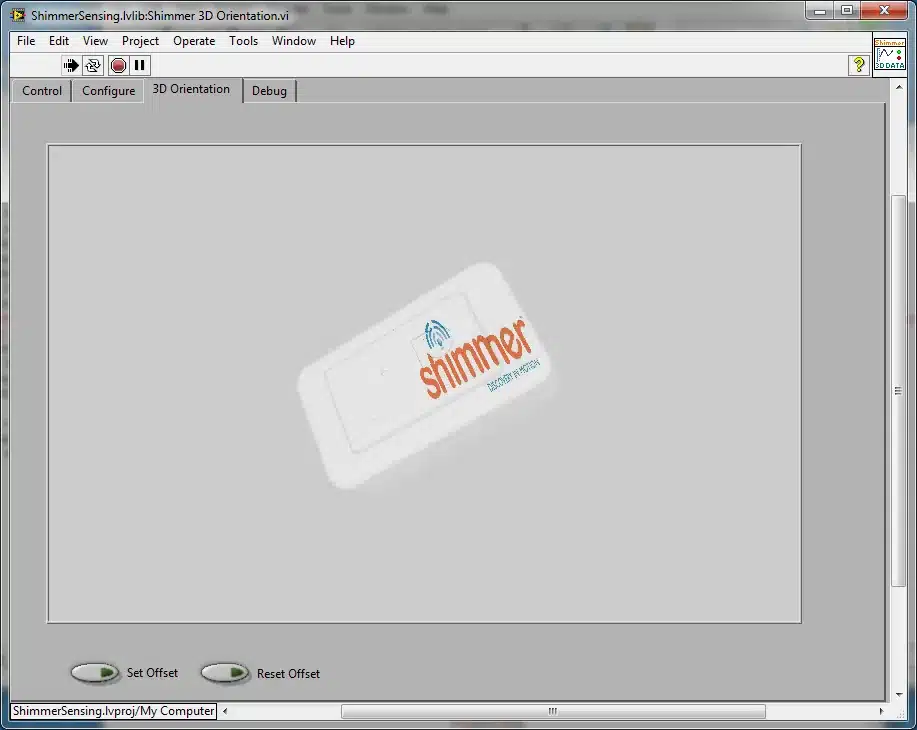Click the Shimmer 3D DATA VI icon

tap(890, 54)
